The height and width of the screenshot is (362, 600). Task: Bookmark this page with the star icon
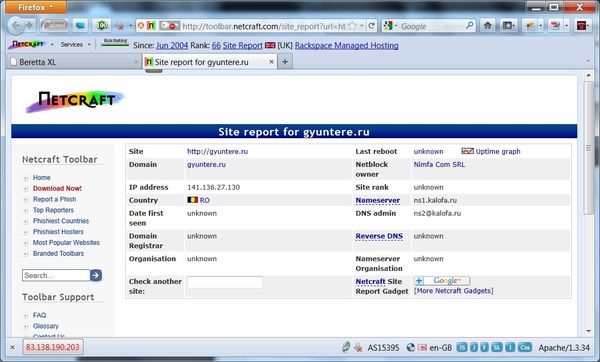[352, 26]
